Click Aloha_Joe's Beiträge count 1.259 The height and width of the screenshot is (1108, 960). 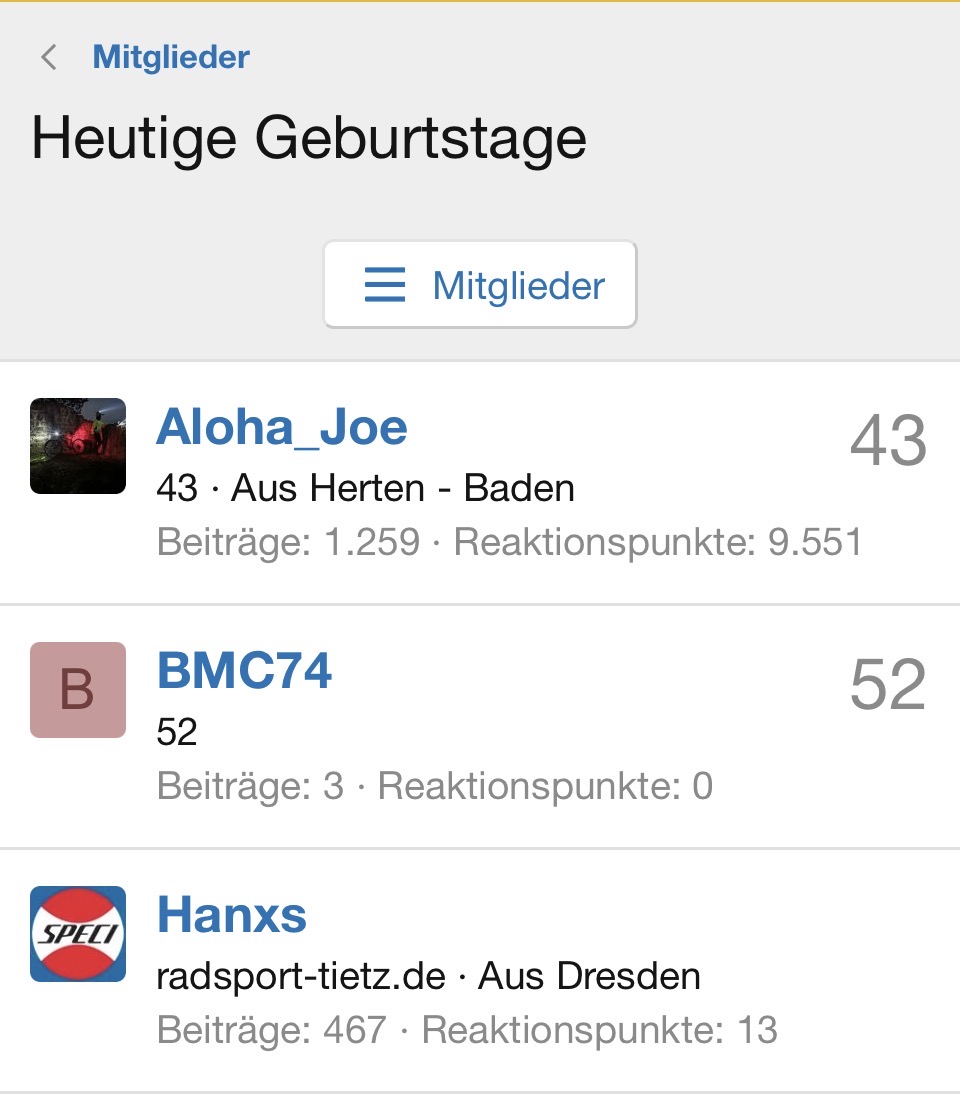pos(372,542)
